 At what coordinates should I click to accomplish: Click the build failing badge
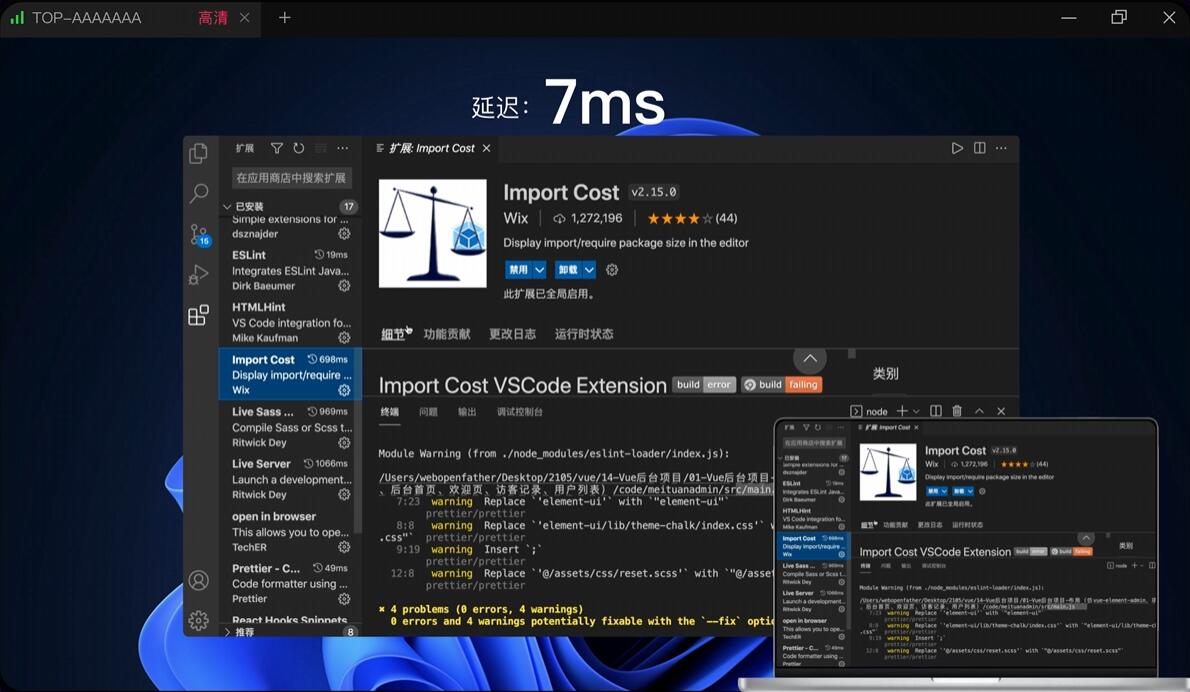782,385
